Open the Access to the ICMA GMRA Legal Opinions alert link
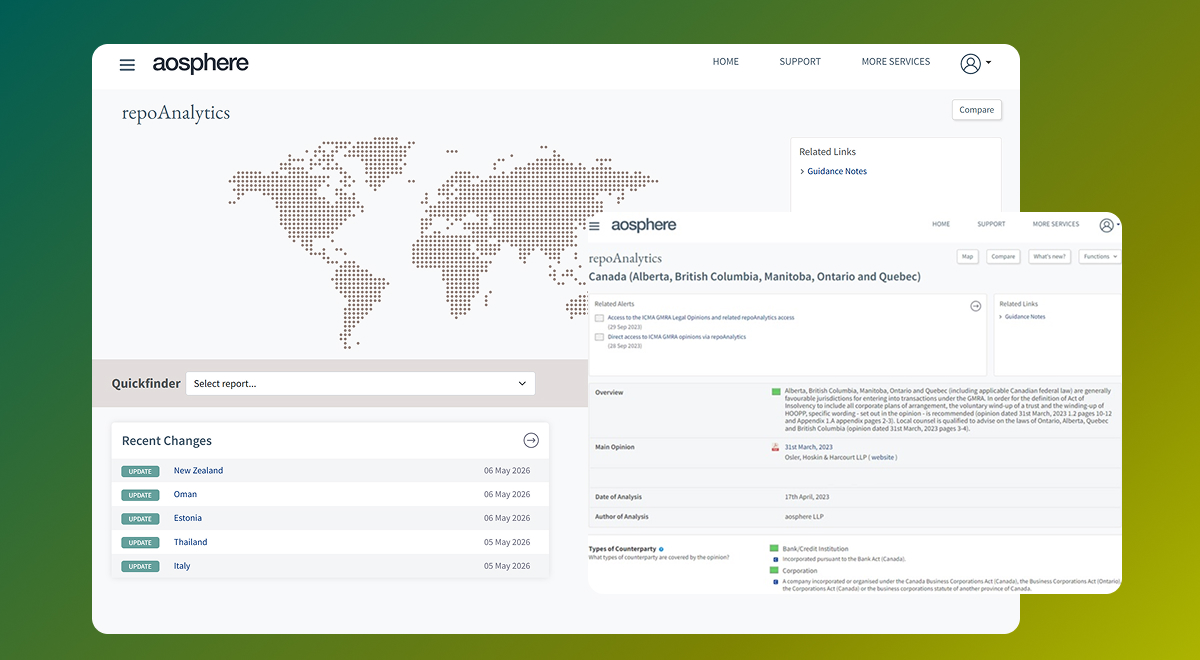Screen dimensions: 1200x660 coord(701,318)
